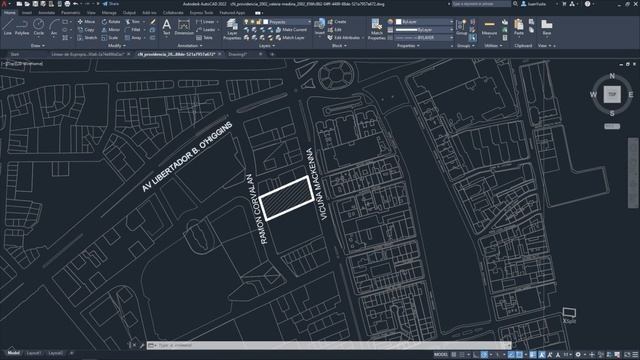Activate the Fillet command
The image size is (640, 360).
(x=133, y=30)
